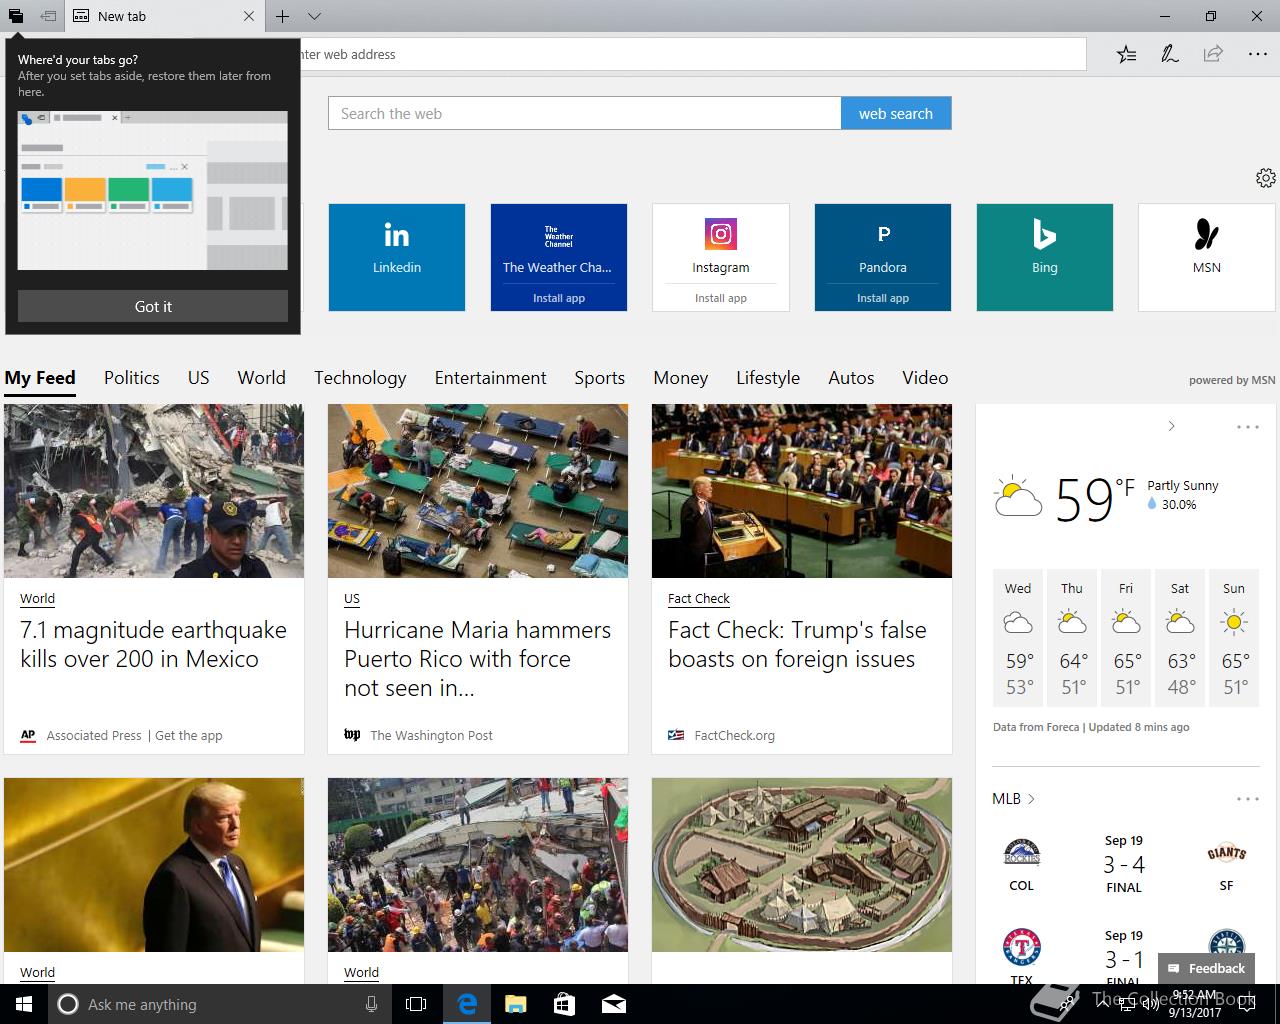Open Microsoft Store from taskbar
This screenshot has height=1024, width=1280.
click(565, 1004)
